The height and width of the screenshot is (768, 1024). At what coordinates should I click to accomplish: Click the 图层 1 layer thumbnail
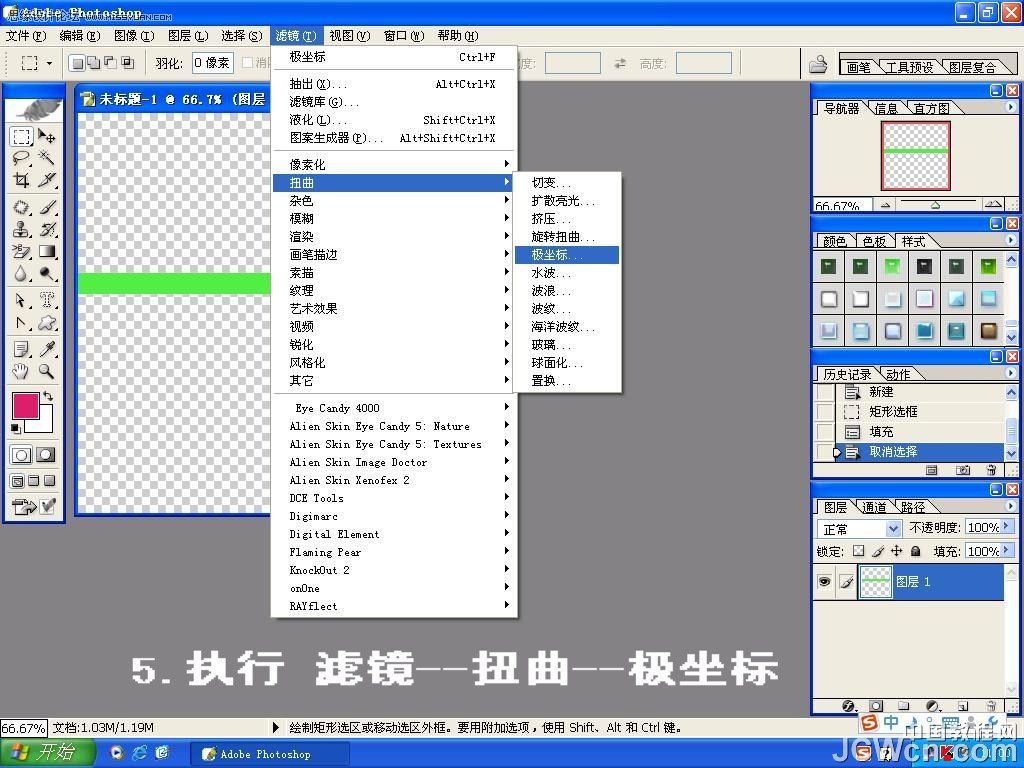point(875,581)
